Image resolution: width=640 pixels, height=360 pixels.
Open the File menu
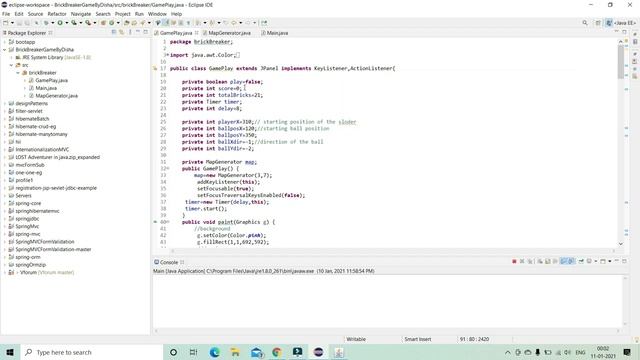6,14
